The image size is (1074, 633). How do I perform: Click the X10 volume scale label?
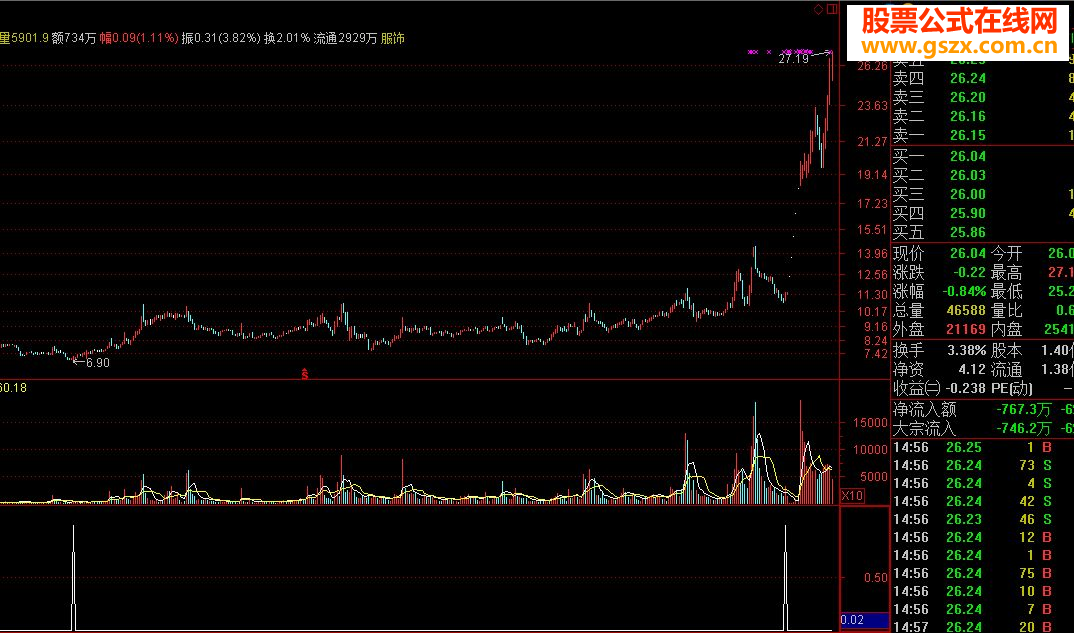852,495
